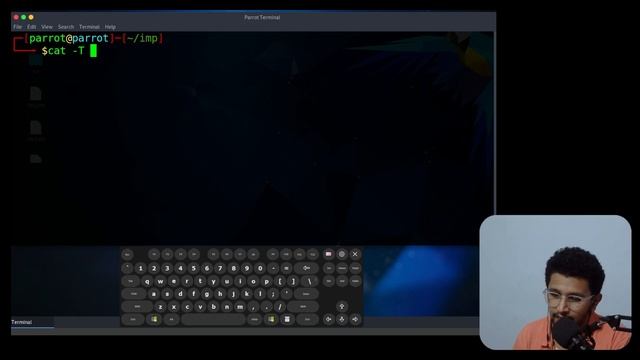Screen dimensions: 640x360
Task: Tap the 'h' key
Action: pos(220,294)
